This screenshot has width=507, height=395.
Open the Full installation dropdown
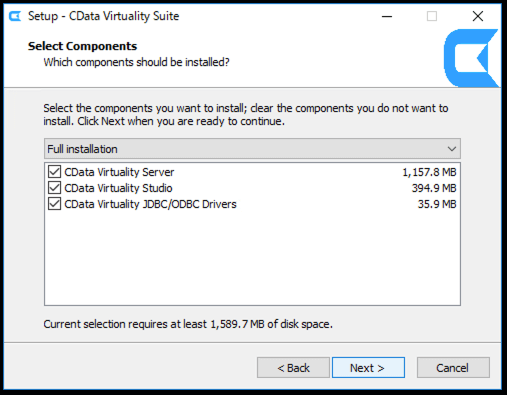coord(252,149)
